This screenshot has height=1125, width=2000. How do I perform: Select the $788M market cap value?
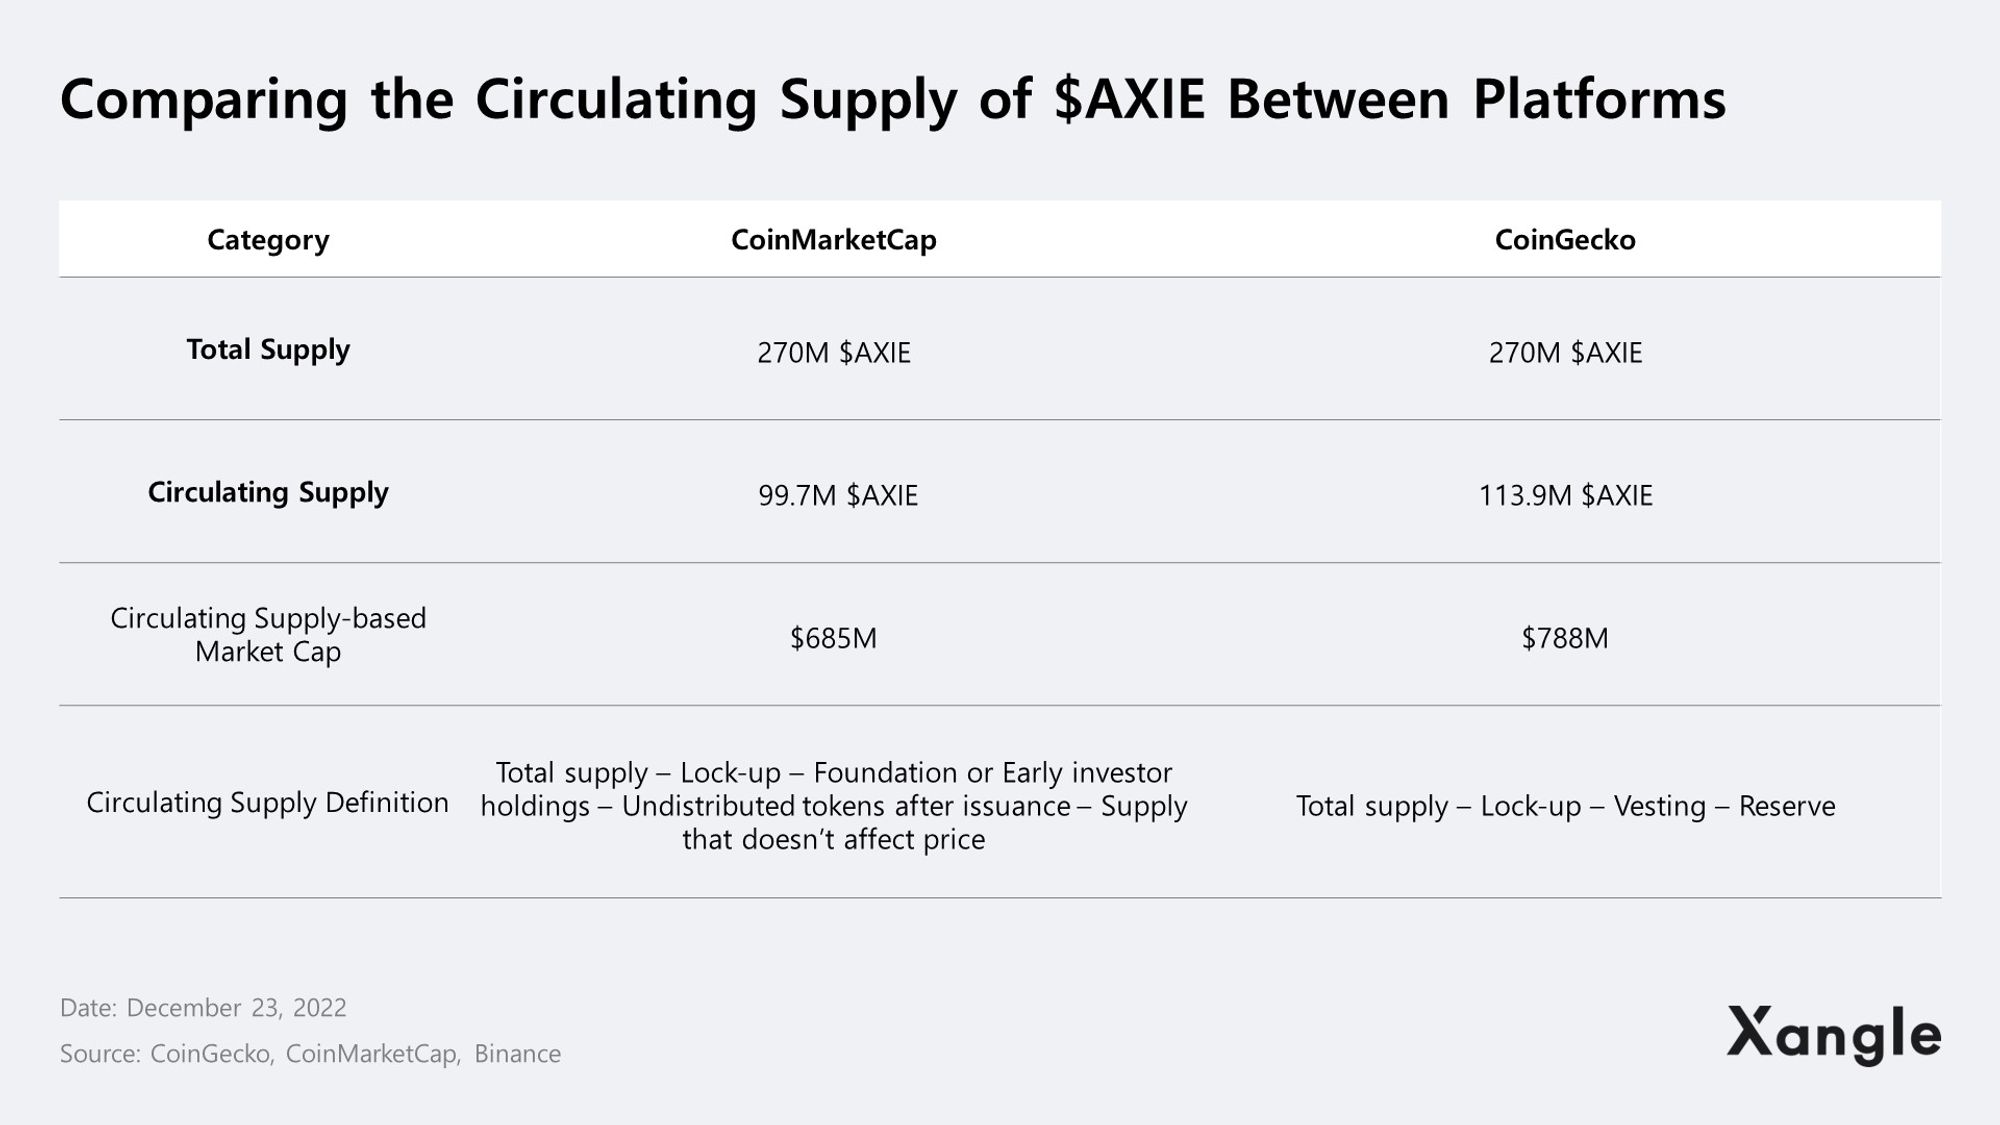1564,638
